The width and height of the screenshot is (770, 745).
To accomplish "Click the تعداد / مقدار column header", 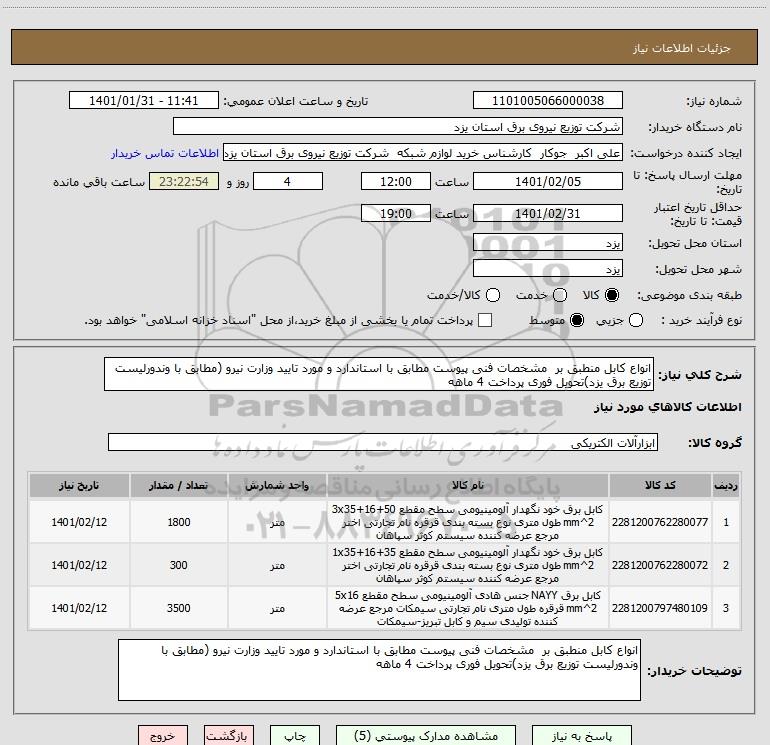I will coord(178,486).
